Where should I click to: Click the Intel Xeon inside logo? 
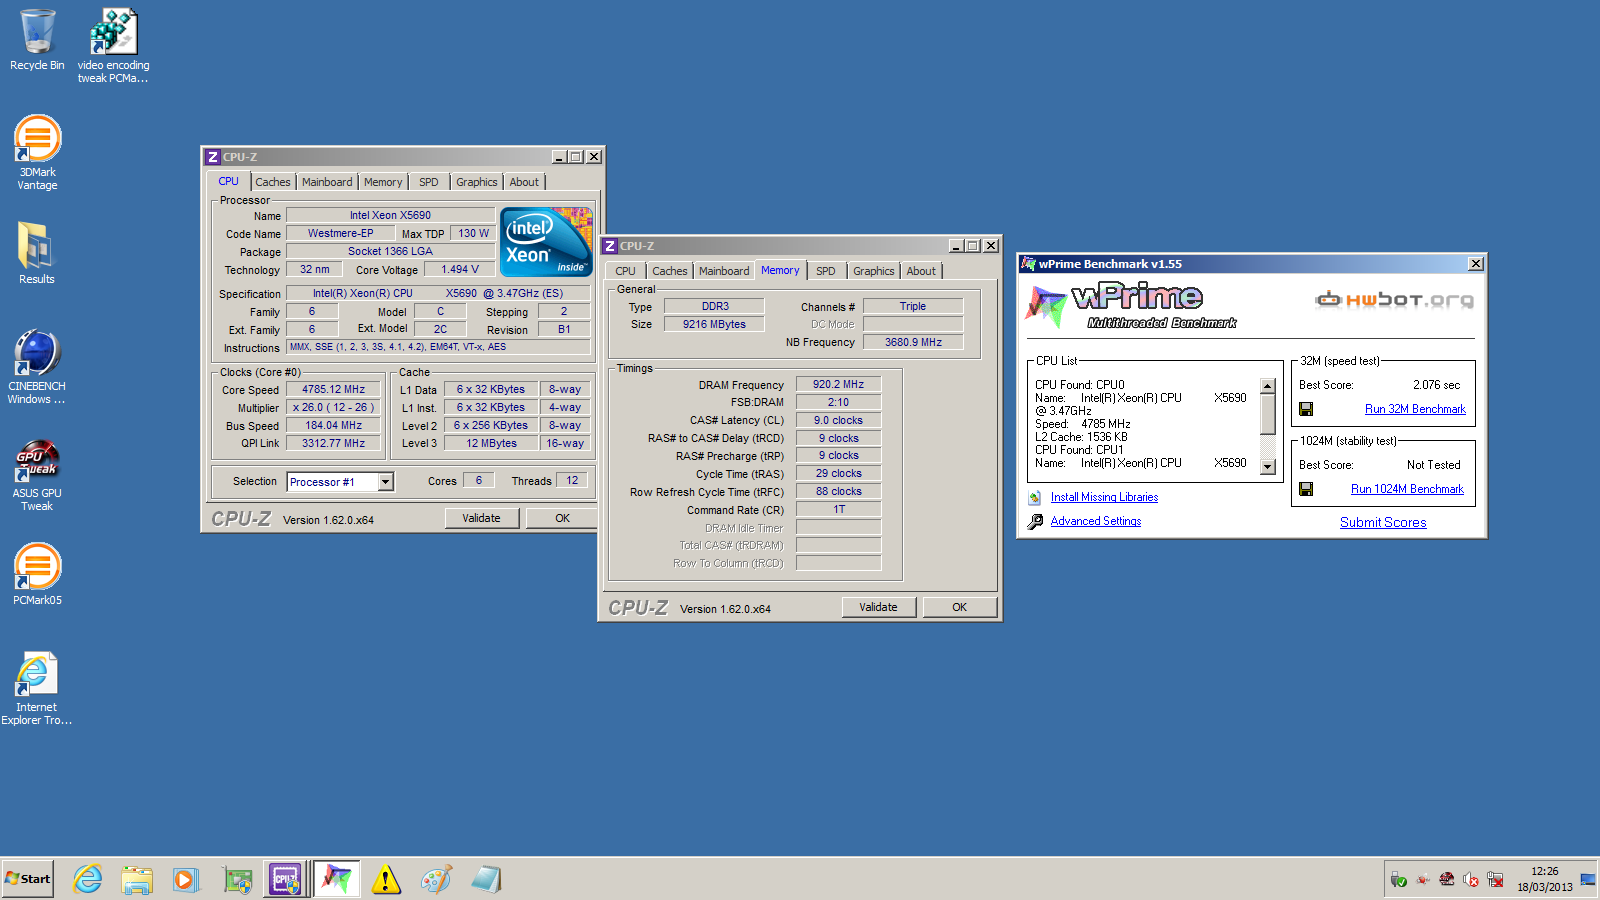pyautogui.click(x=546, y=242)
